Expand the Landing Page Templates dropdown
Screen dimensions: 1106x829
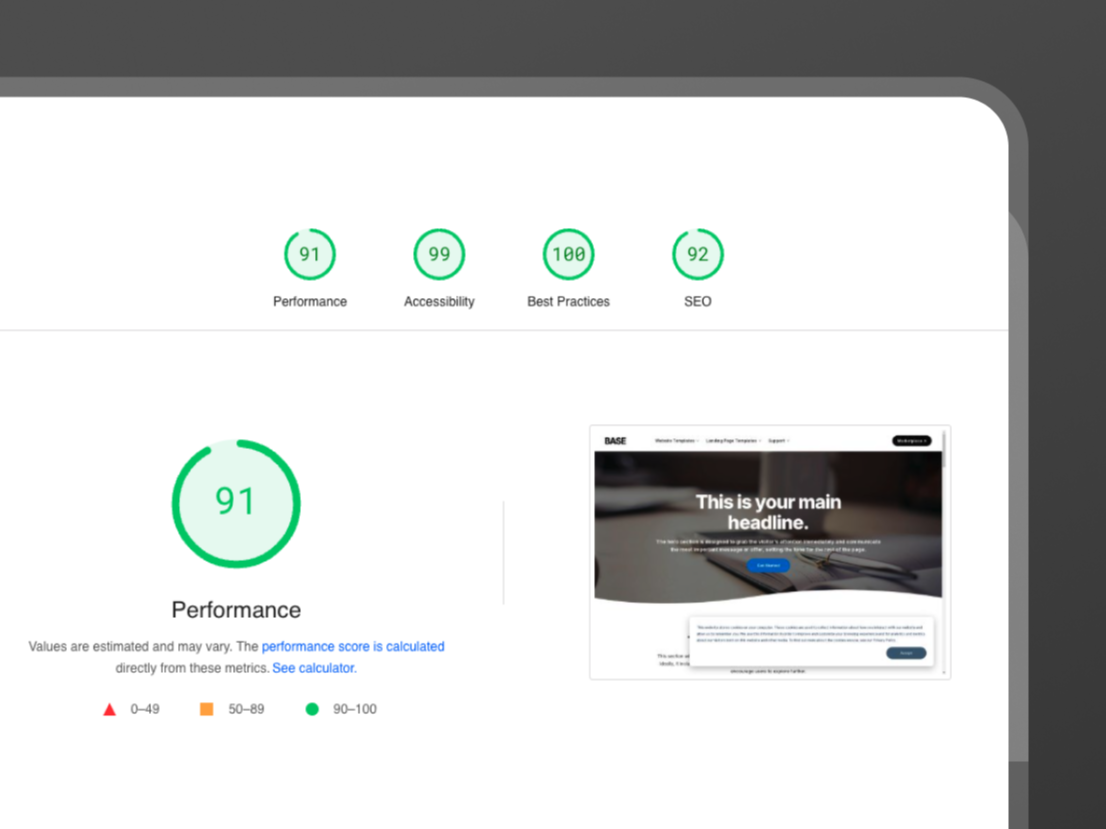click(x=733, y=440)
